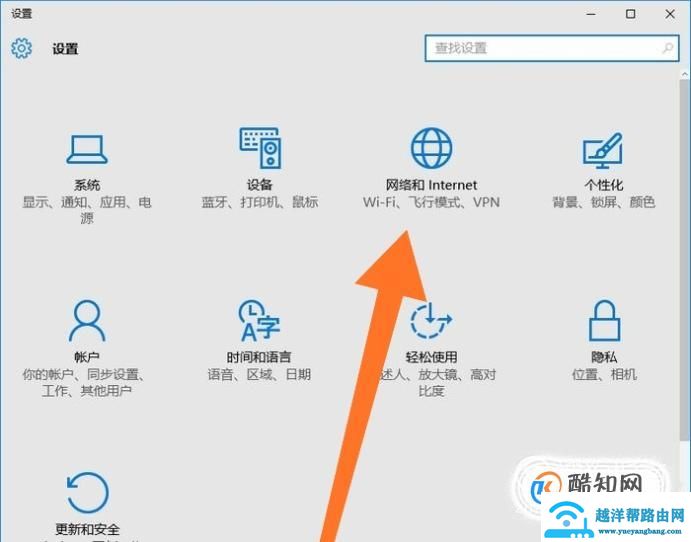This screenshot has height=542, width=691.
Task: Open the Ease of Access (轻松使用) icon
Action: coord(431,320)
